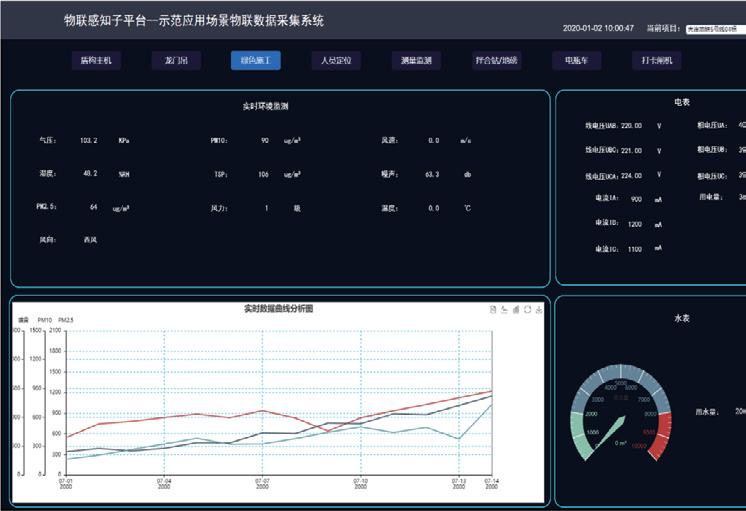The width and height of the screenshot is (746, 511).
Task: Toggle the PM2.5 series in the chart legend
Action: [x=66, y=320]
